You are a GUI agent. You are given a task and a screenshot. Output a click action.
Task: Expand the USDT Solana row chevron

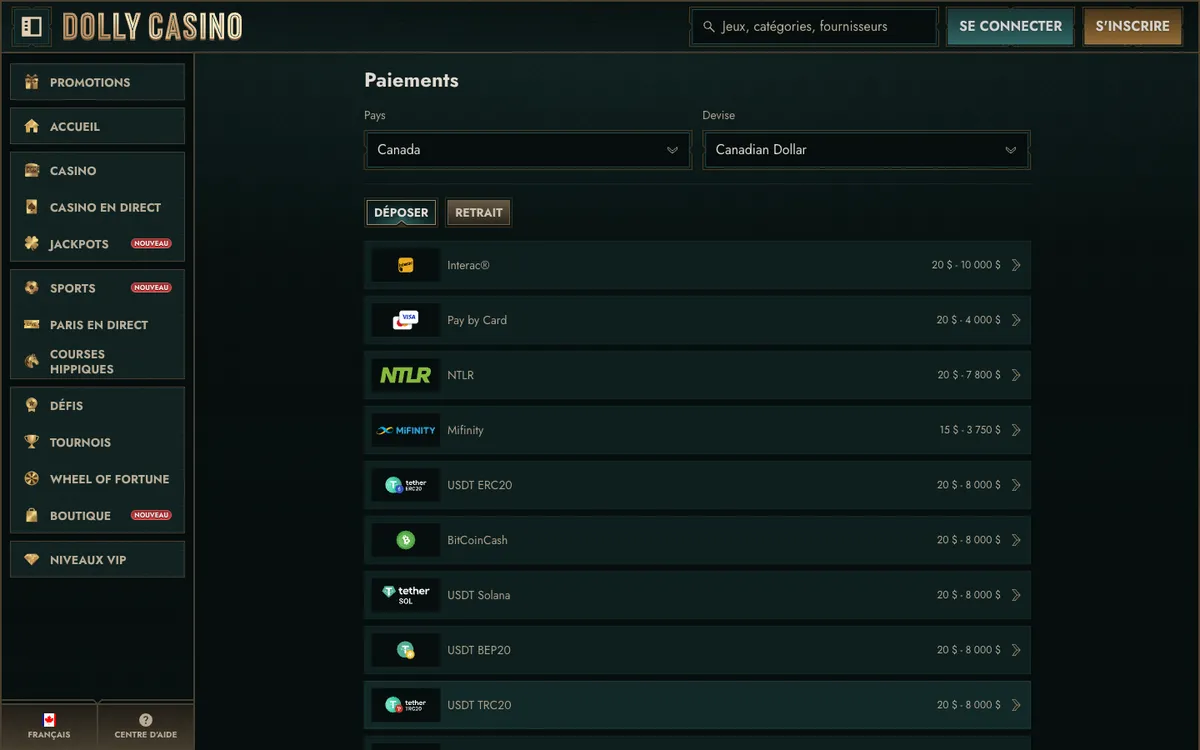pos(1016,595)
